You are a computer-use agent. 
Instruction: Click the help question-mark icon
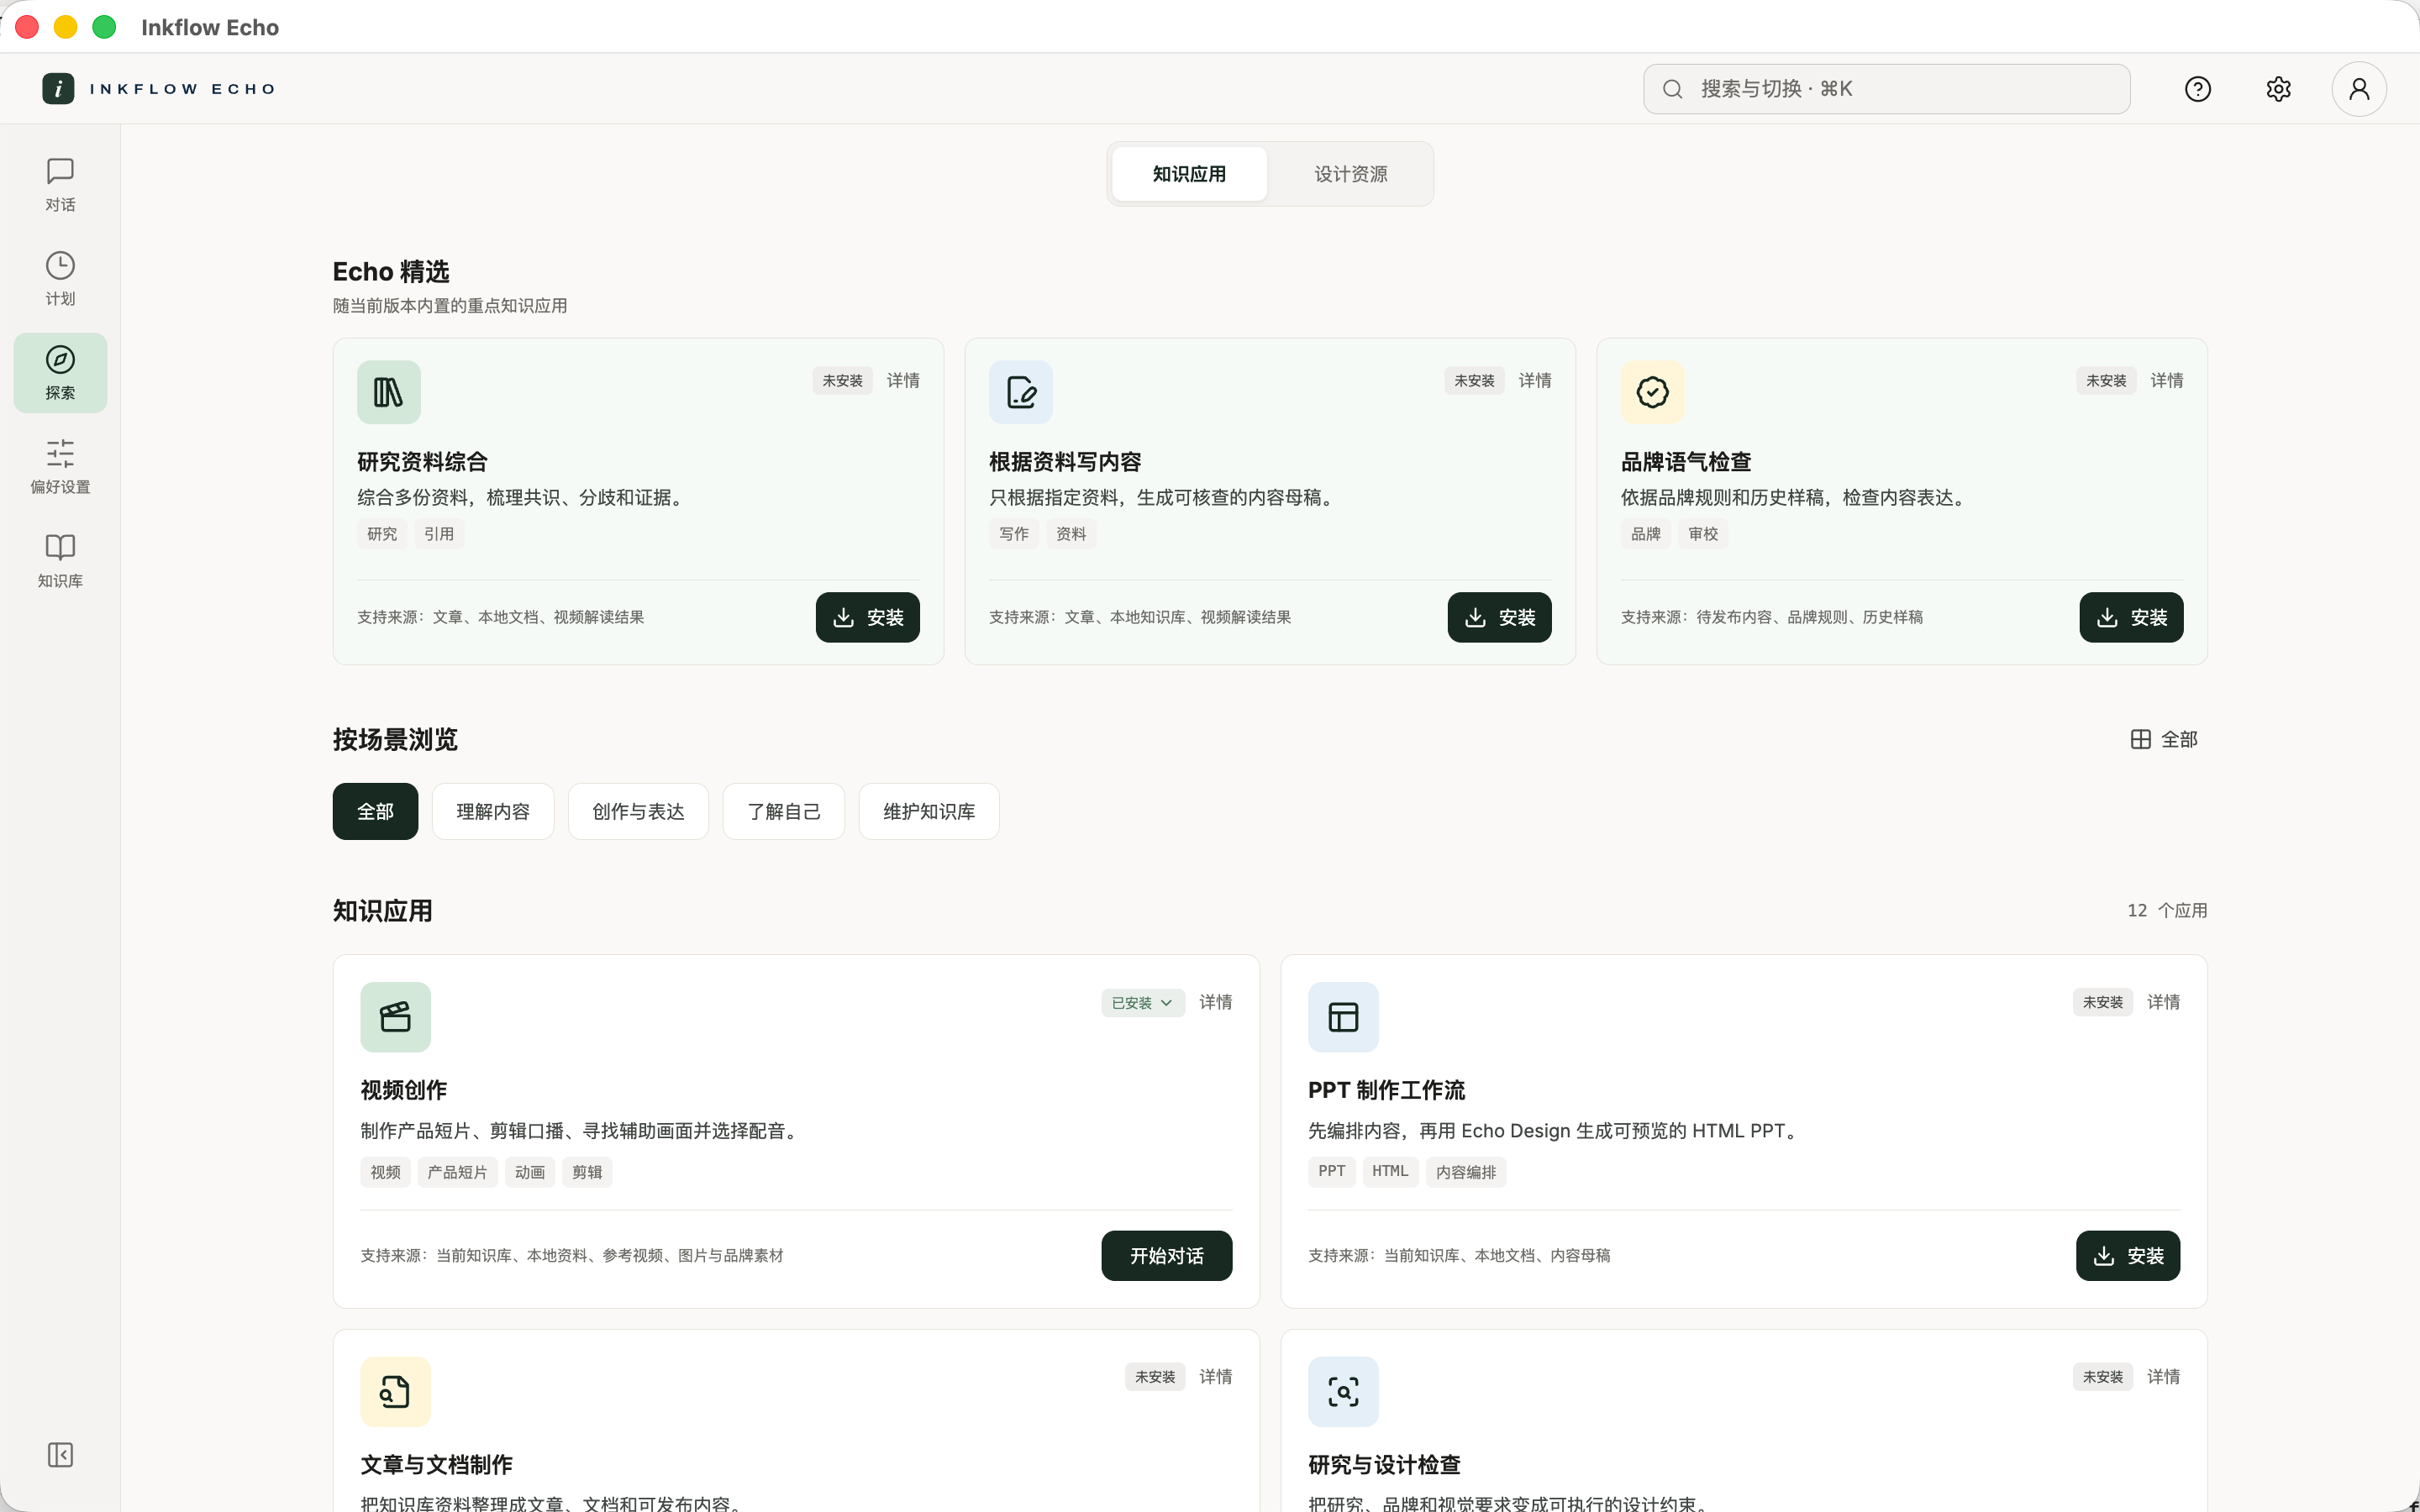point(2197,89)
